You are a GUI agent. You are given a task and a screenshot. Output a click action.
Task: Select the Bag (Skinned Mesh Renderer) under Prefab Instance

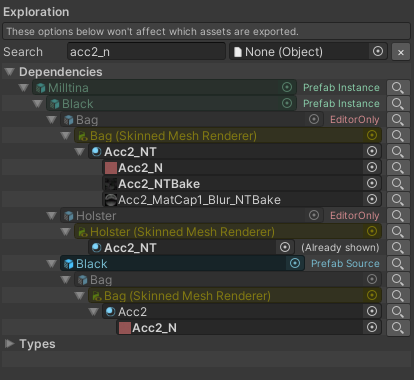[228, 136]
